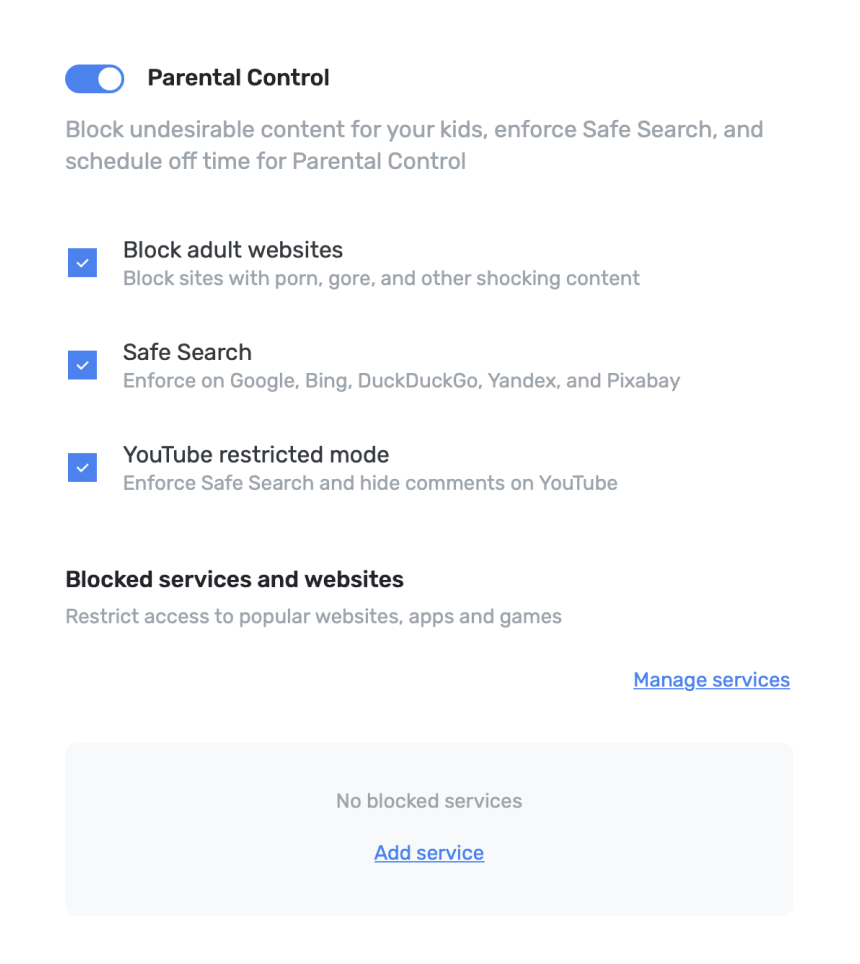Image resolution: width=860 pixels, height=964 pixels.
Task: Click the Safe Search label text
Action: (187, 352)
